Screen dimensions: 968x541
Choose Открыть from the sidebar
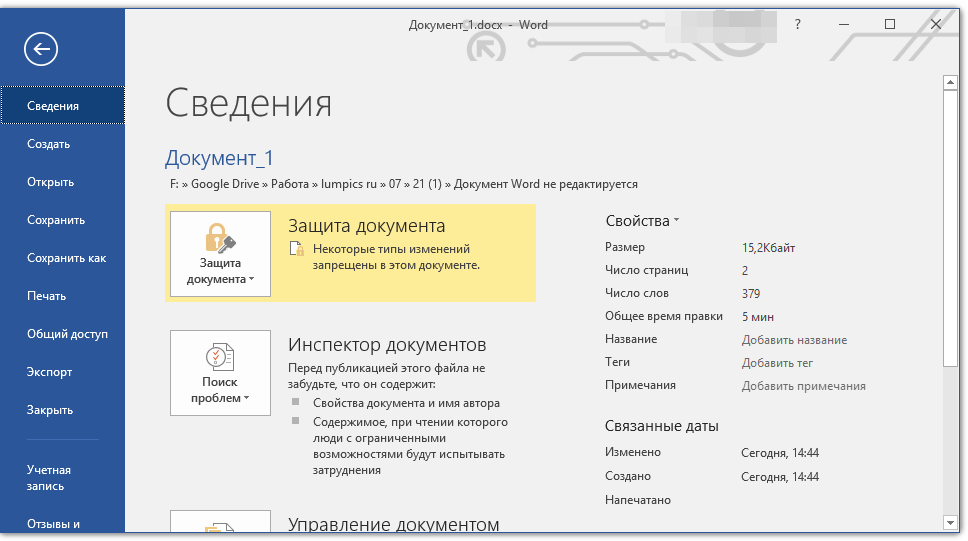click(x=51, y=182)
